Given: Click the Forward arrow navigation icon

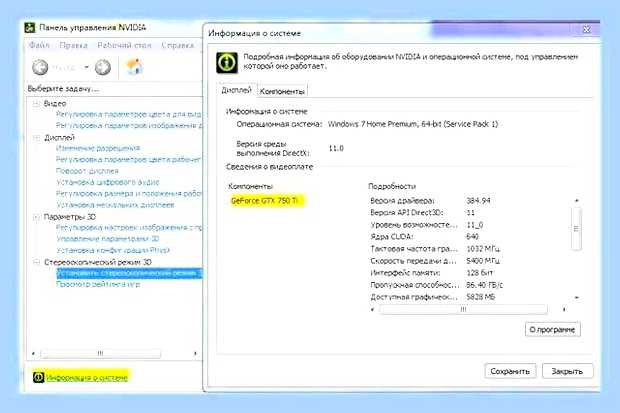Looking at the screenshot, I should coord(103,67).
